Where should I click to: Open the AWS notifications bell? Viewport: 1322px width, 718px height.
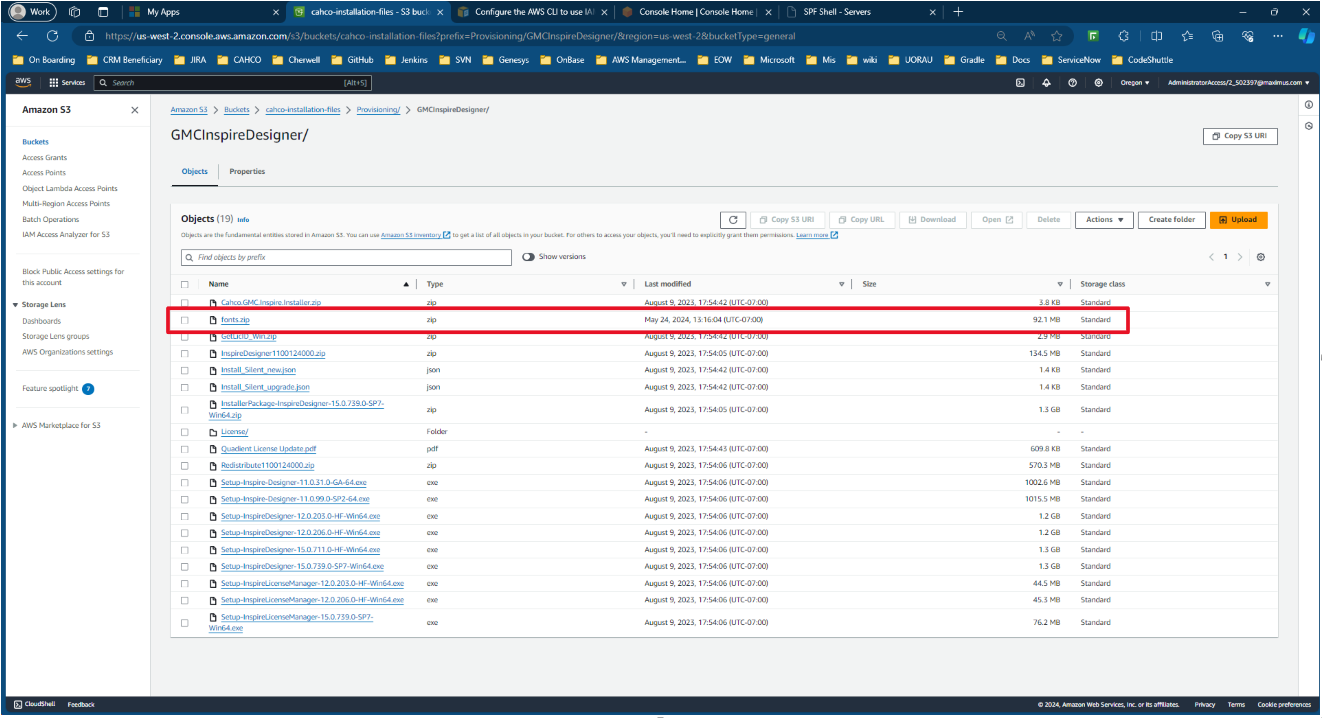point(1046,83)
